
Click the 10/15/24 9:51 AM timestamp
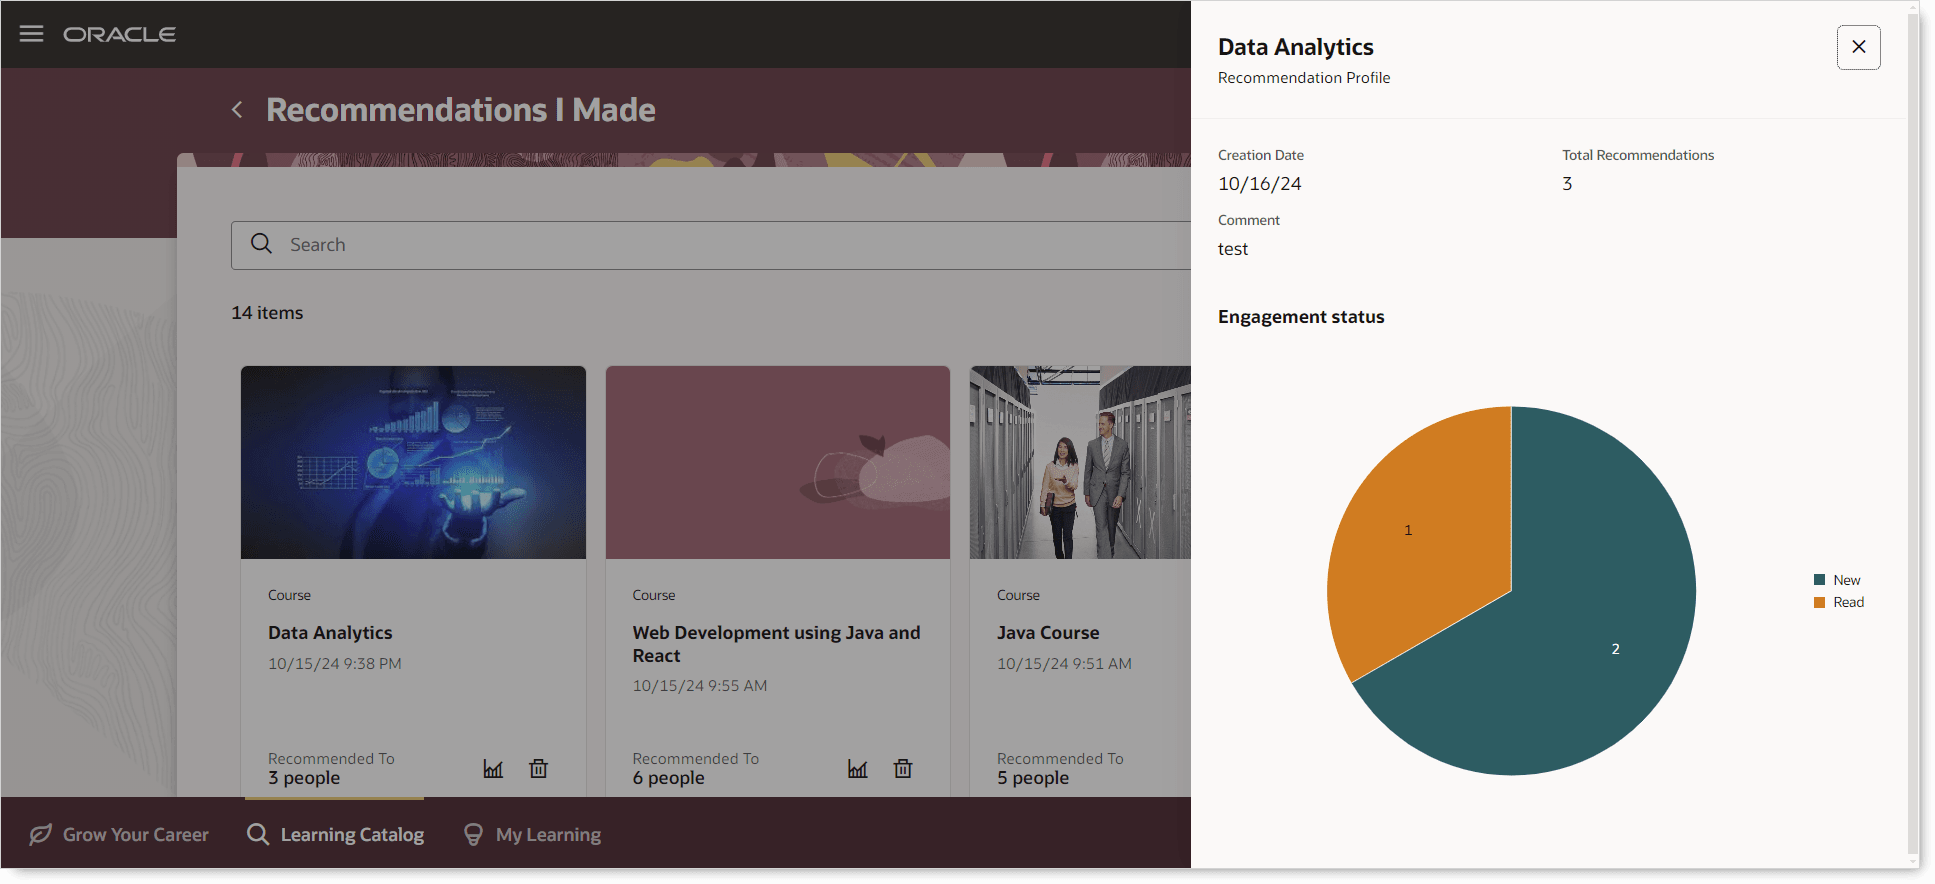click(x=1064, y=664)
